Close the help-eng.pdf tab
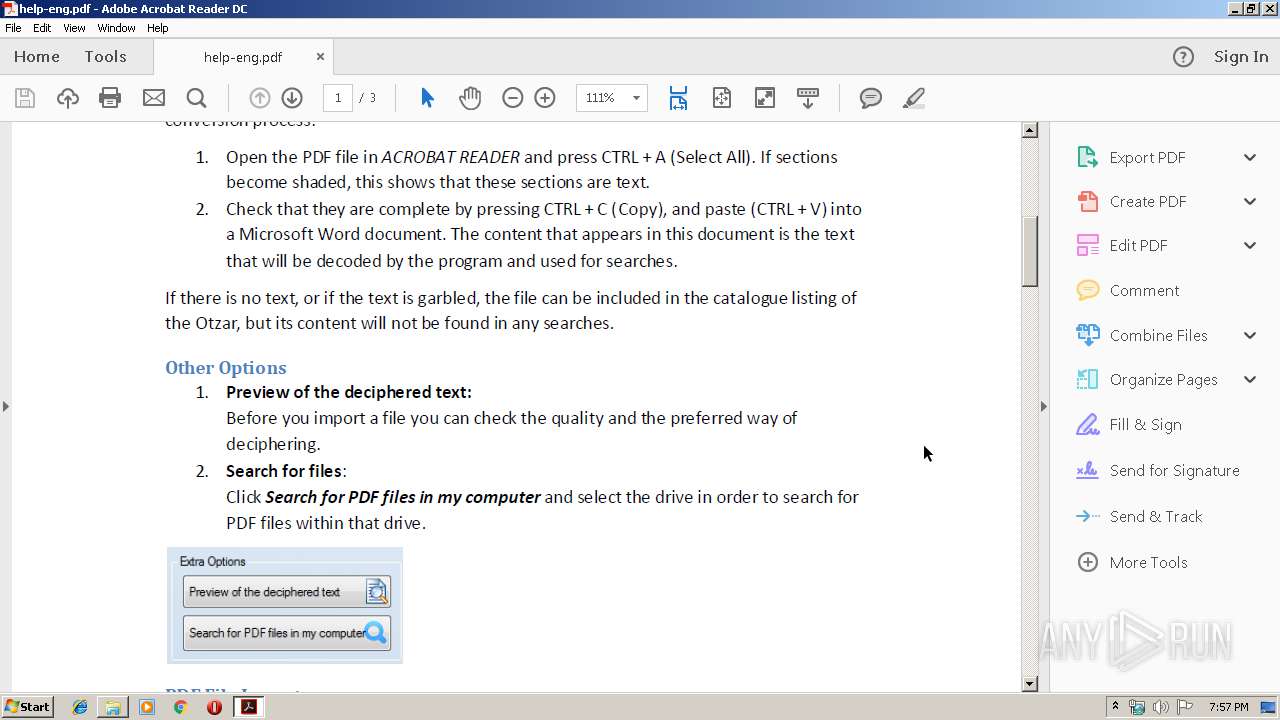Viewport: 1280px width, 720px height. pos(320,57)
